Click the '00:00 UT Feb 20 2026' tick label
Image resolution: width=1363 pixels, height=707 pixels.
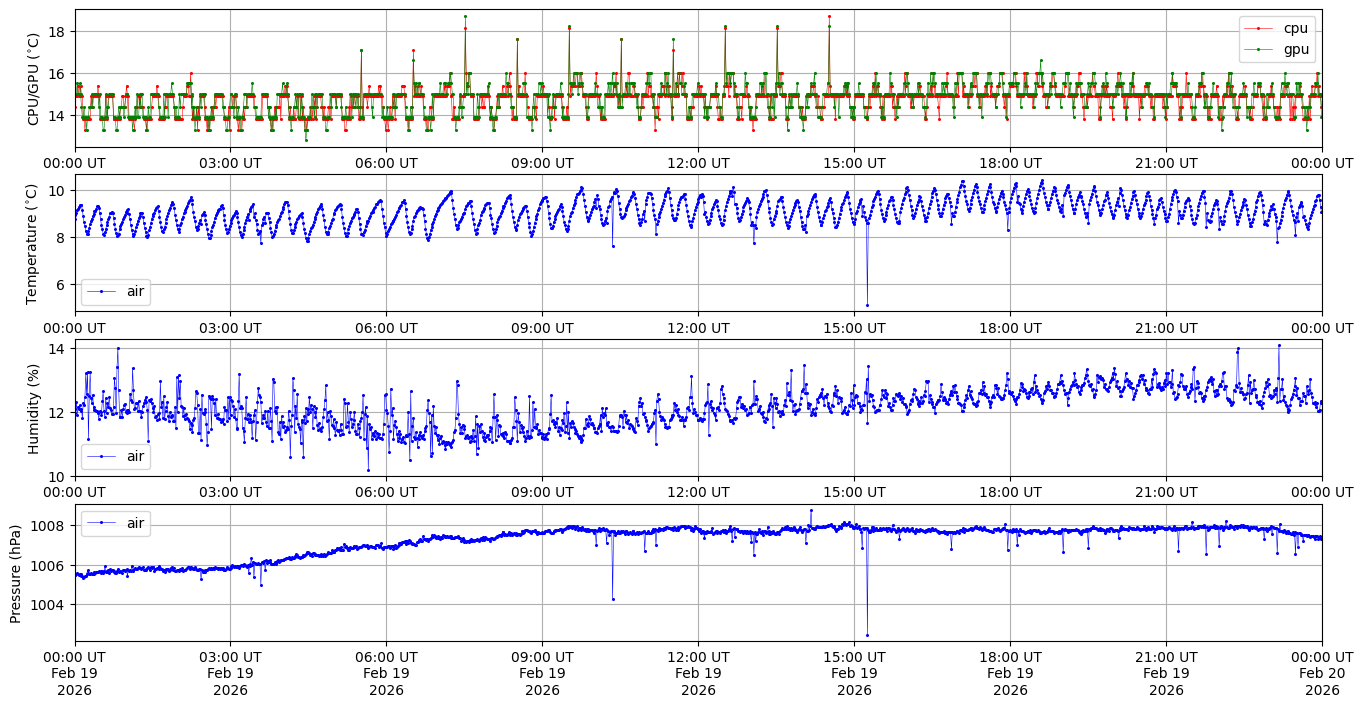[1322, 674]
